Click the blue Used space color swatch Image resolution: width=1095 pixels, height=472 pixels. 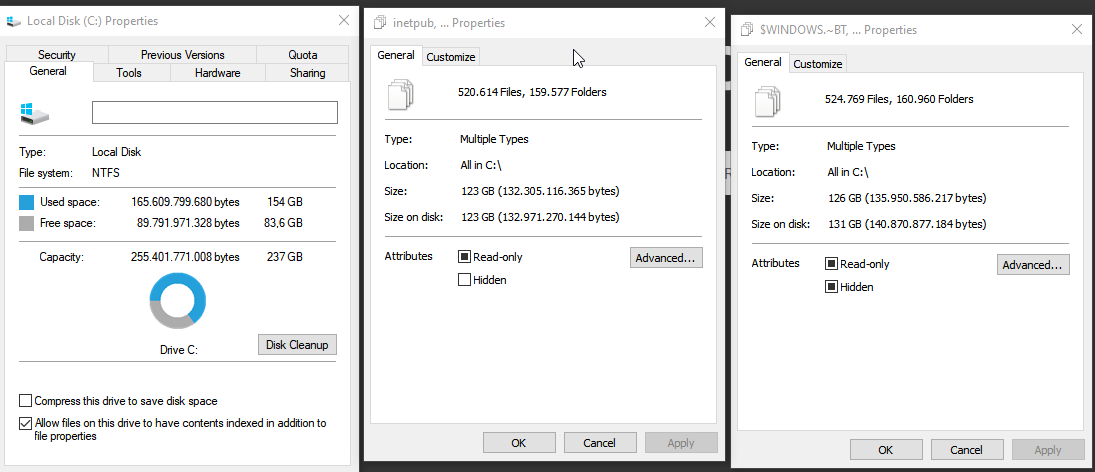26,202
